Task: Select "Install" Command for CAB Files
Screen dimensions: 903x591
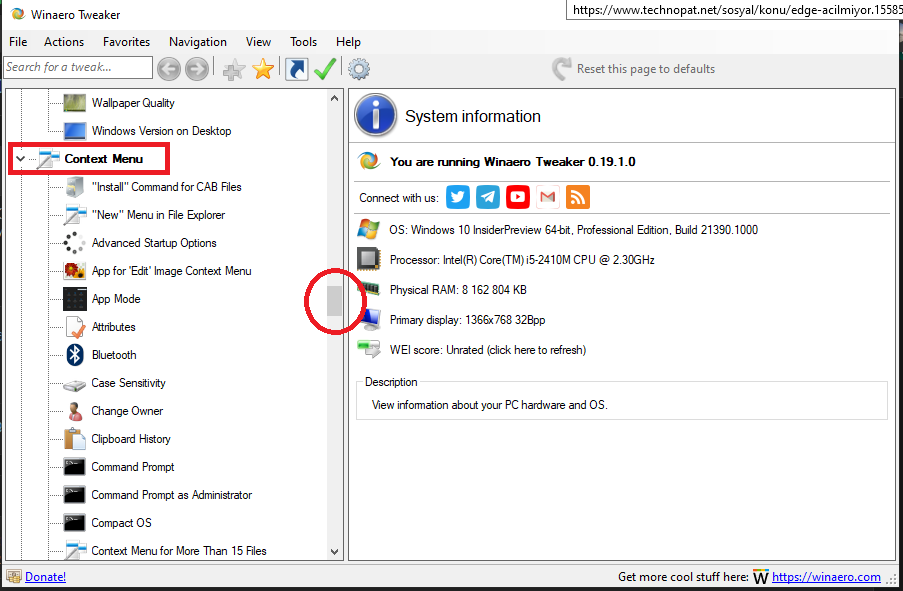Action: (166, 187)
